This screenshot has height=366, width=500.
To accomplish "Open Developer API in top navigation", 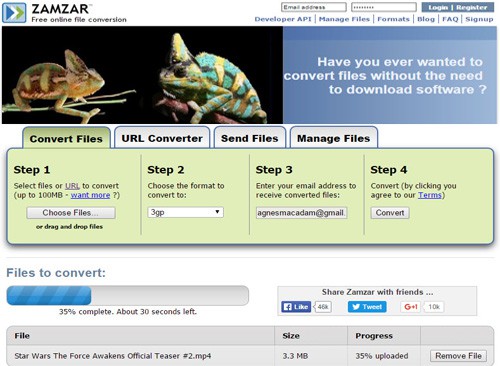I will point(283,19).
